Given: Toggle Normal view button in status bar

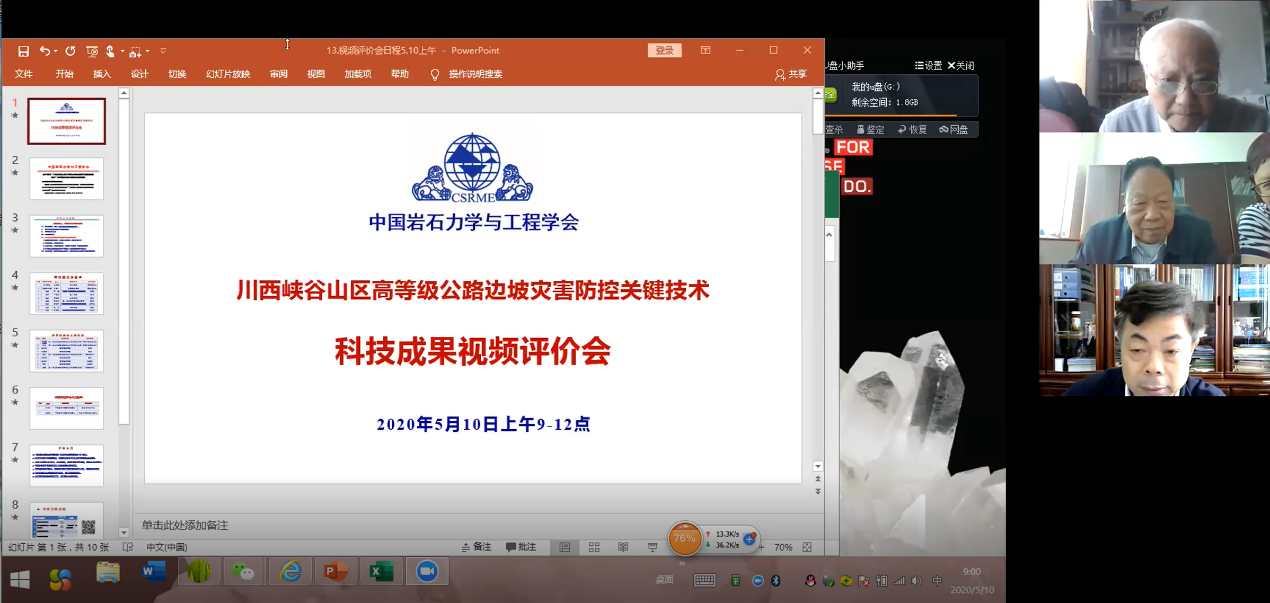Looking at the screenshot, I should click(x=565, y=547).
